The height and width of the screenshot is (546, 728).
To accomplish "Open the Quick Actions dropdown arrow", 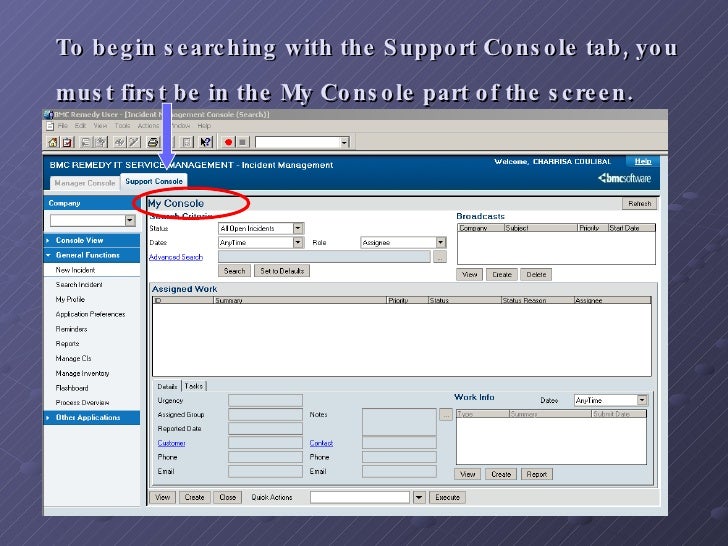I will [x=419, y=497].
